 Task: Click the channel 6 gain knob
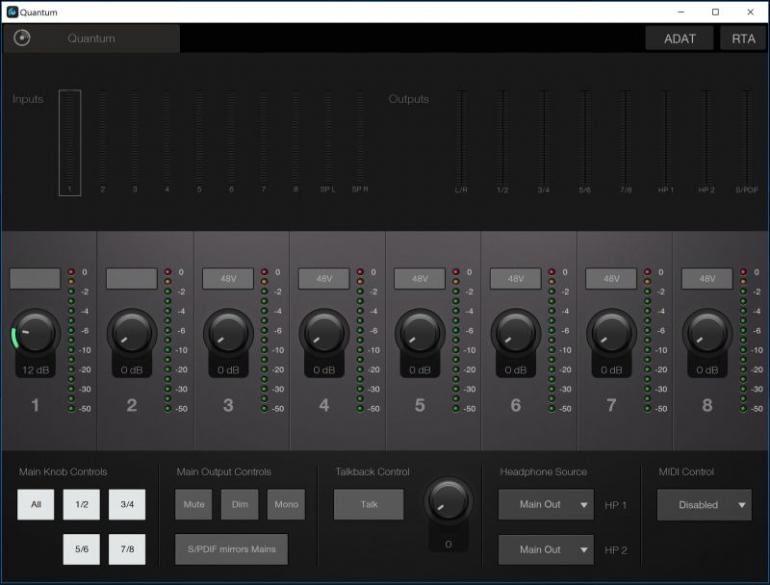click(515, 334)
